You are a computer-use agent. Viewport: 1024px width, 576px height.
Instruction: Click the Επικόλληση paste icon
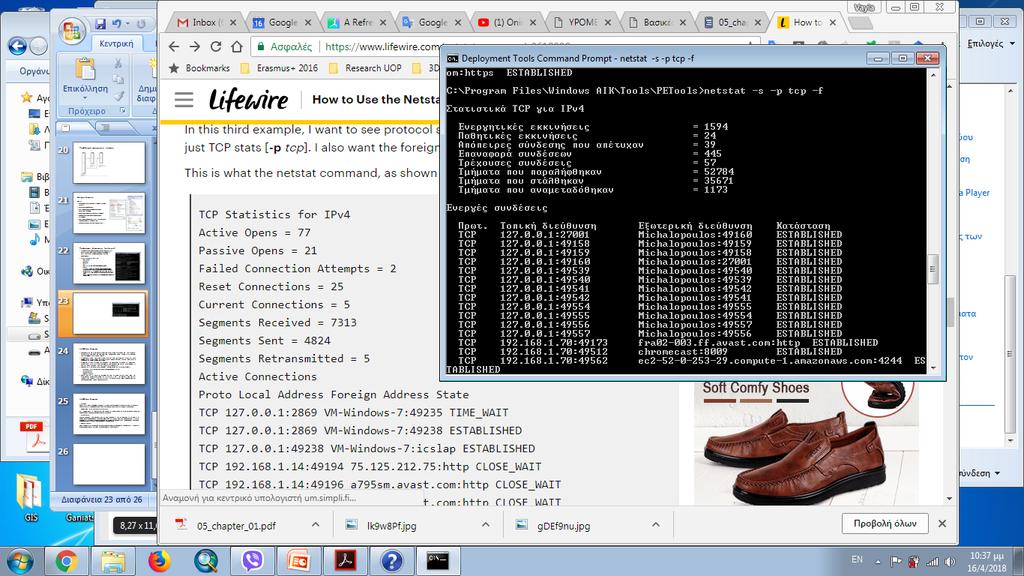click(85, 69)
